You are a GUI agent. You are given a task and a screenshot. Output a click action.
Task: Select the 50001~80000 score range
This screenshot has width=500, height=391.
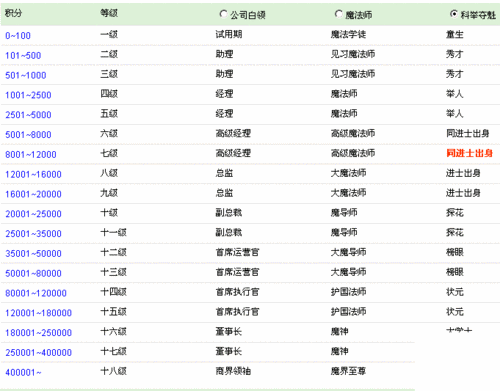pos(33,273)
